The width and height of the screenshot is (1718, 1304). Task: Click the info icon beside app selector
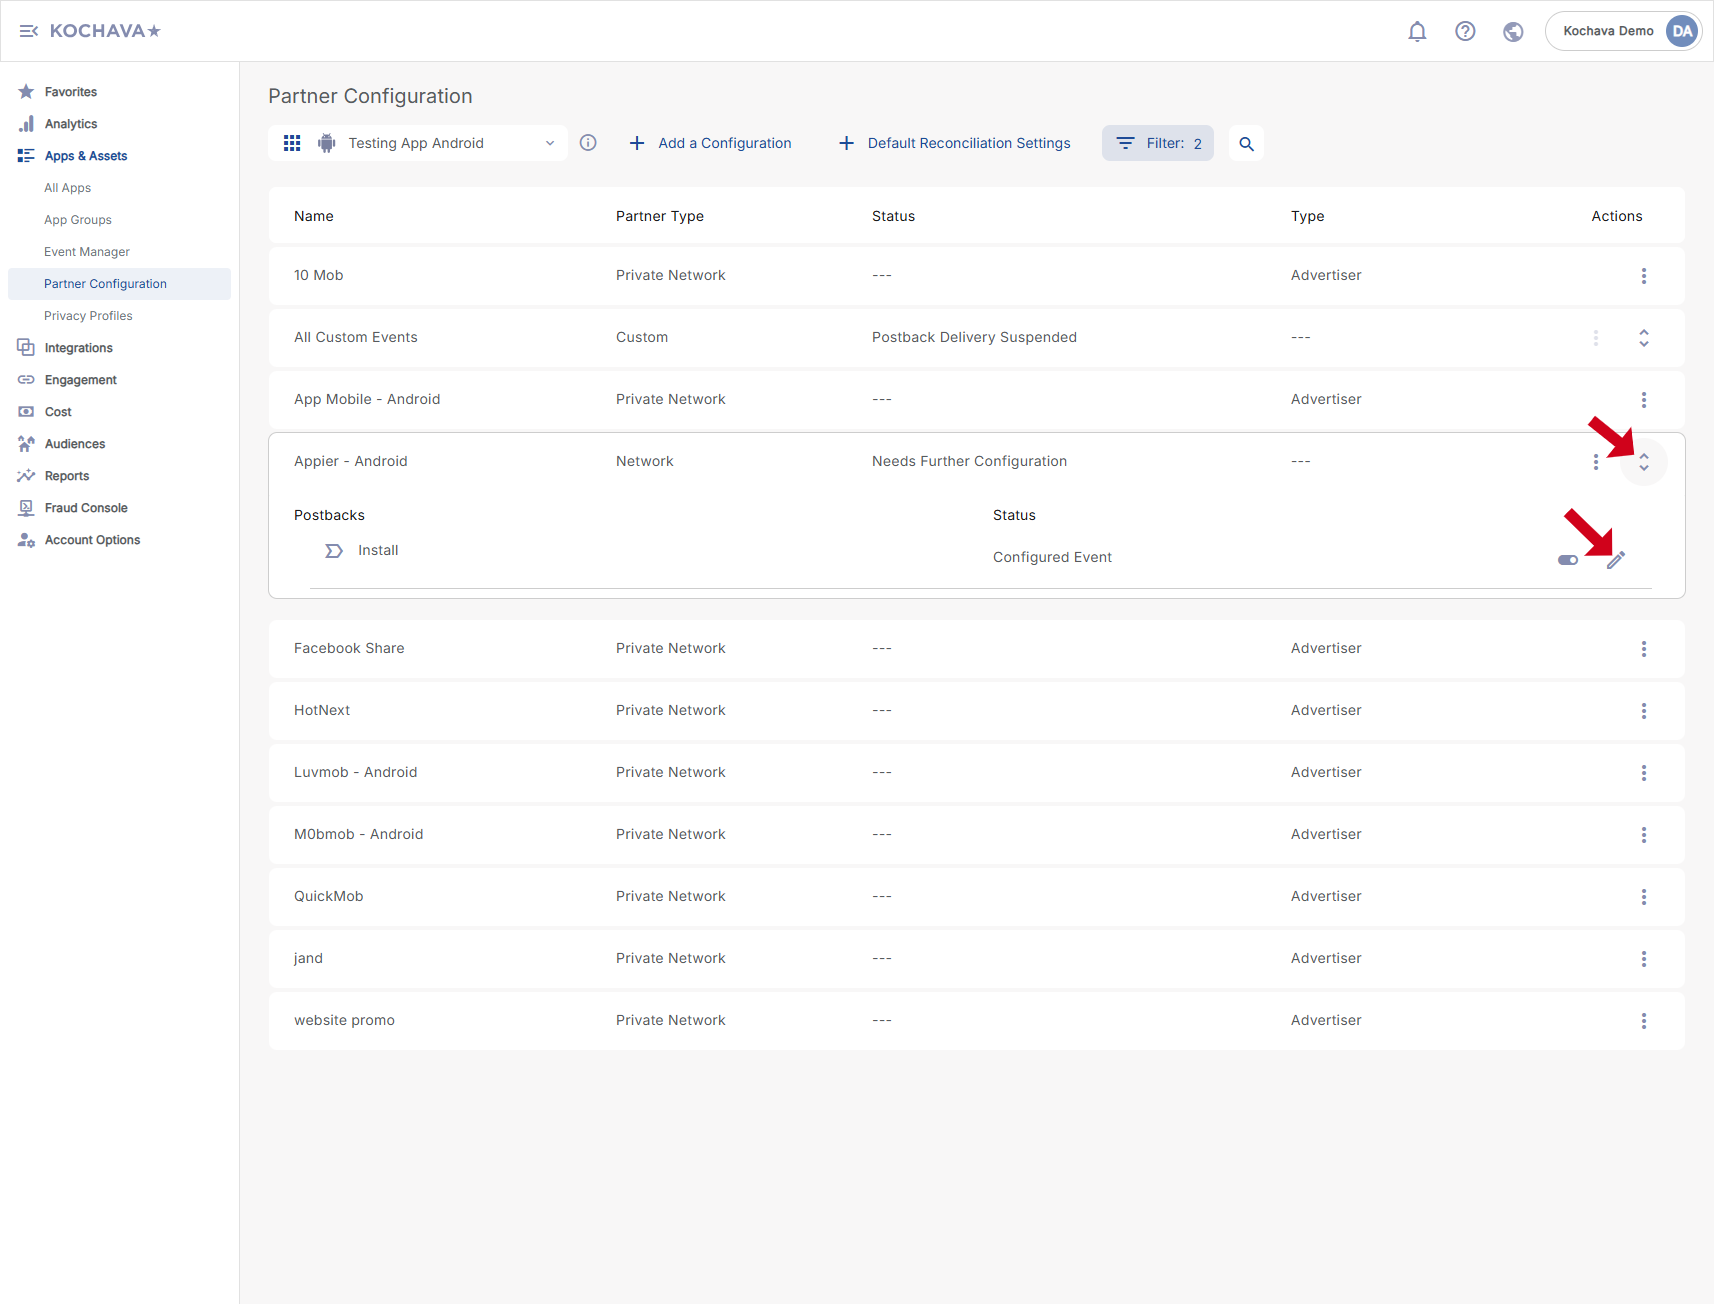tap(588, 143)
